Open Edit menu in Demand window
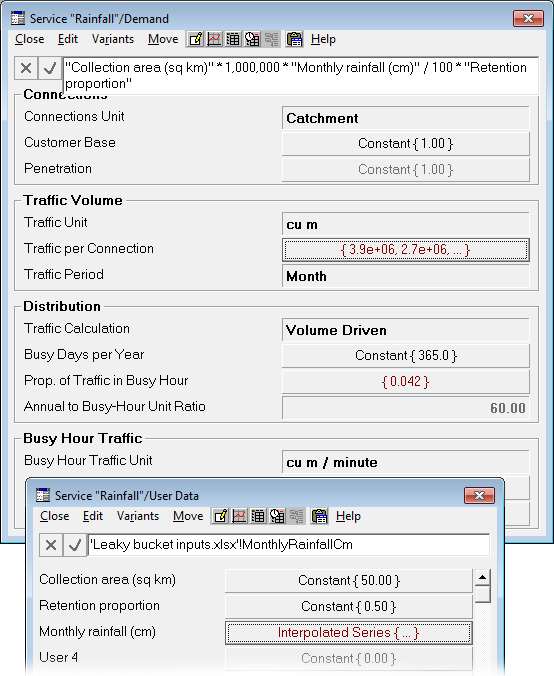 click(x=68, y=39)
